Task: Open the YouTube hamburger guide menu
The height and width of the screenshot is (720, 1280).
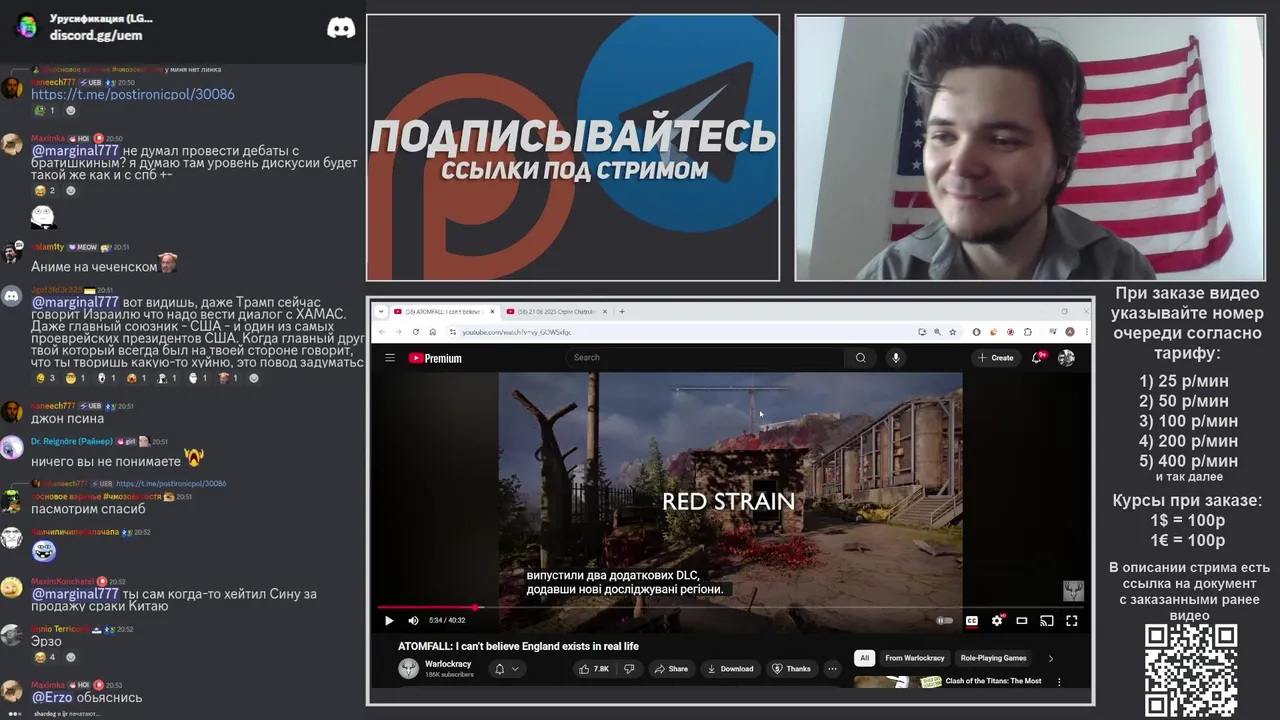Action: (390, 358)
